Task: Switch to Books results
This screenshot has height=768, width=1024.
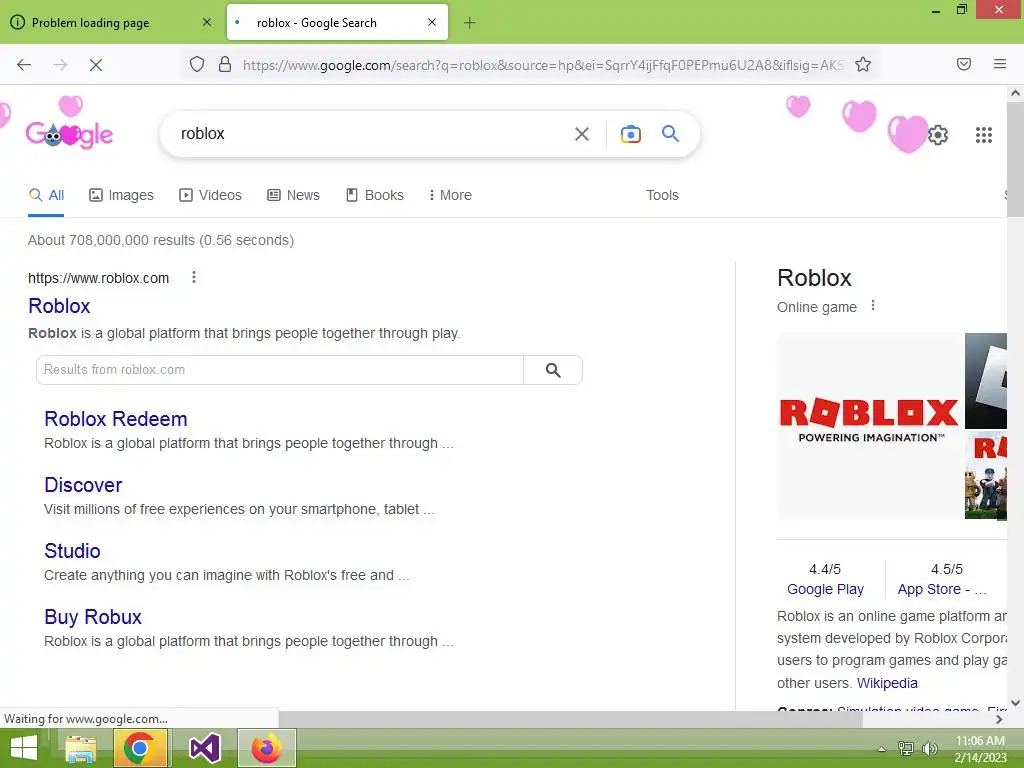Action: point(375,195)
